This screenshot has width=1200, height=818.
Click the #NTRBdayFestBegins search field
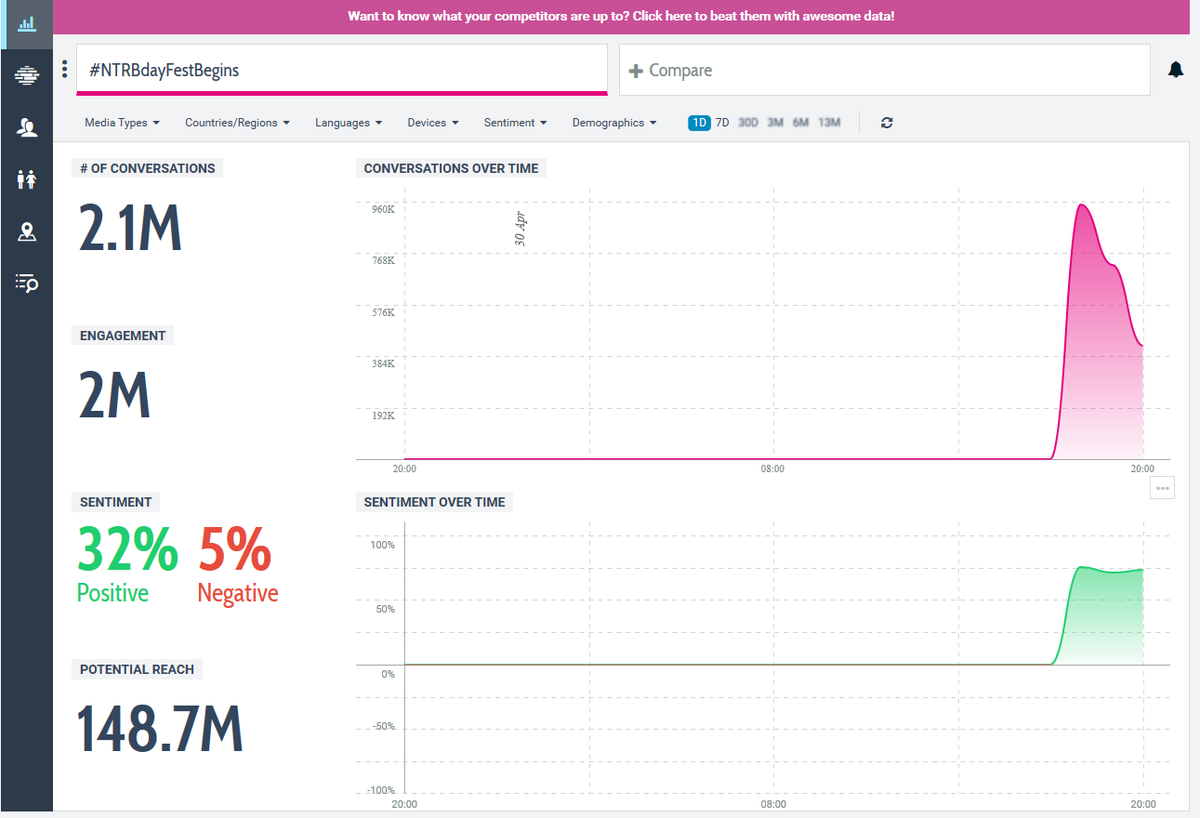coord(342,70)
